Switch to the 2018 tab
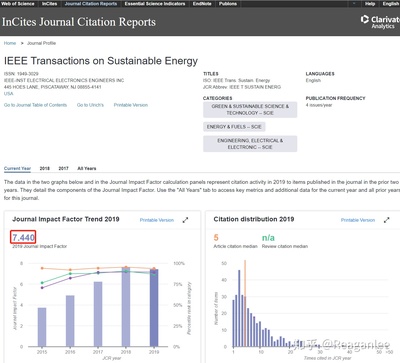400x363 pixels. (x=45, y=168)
